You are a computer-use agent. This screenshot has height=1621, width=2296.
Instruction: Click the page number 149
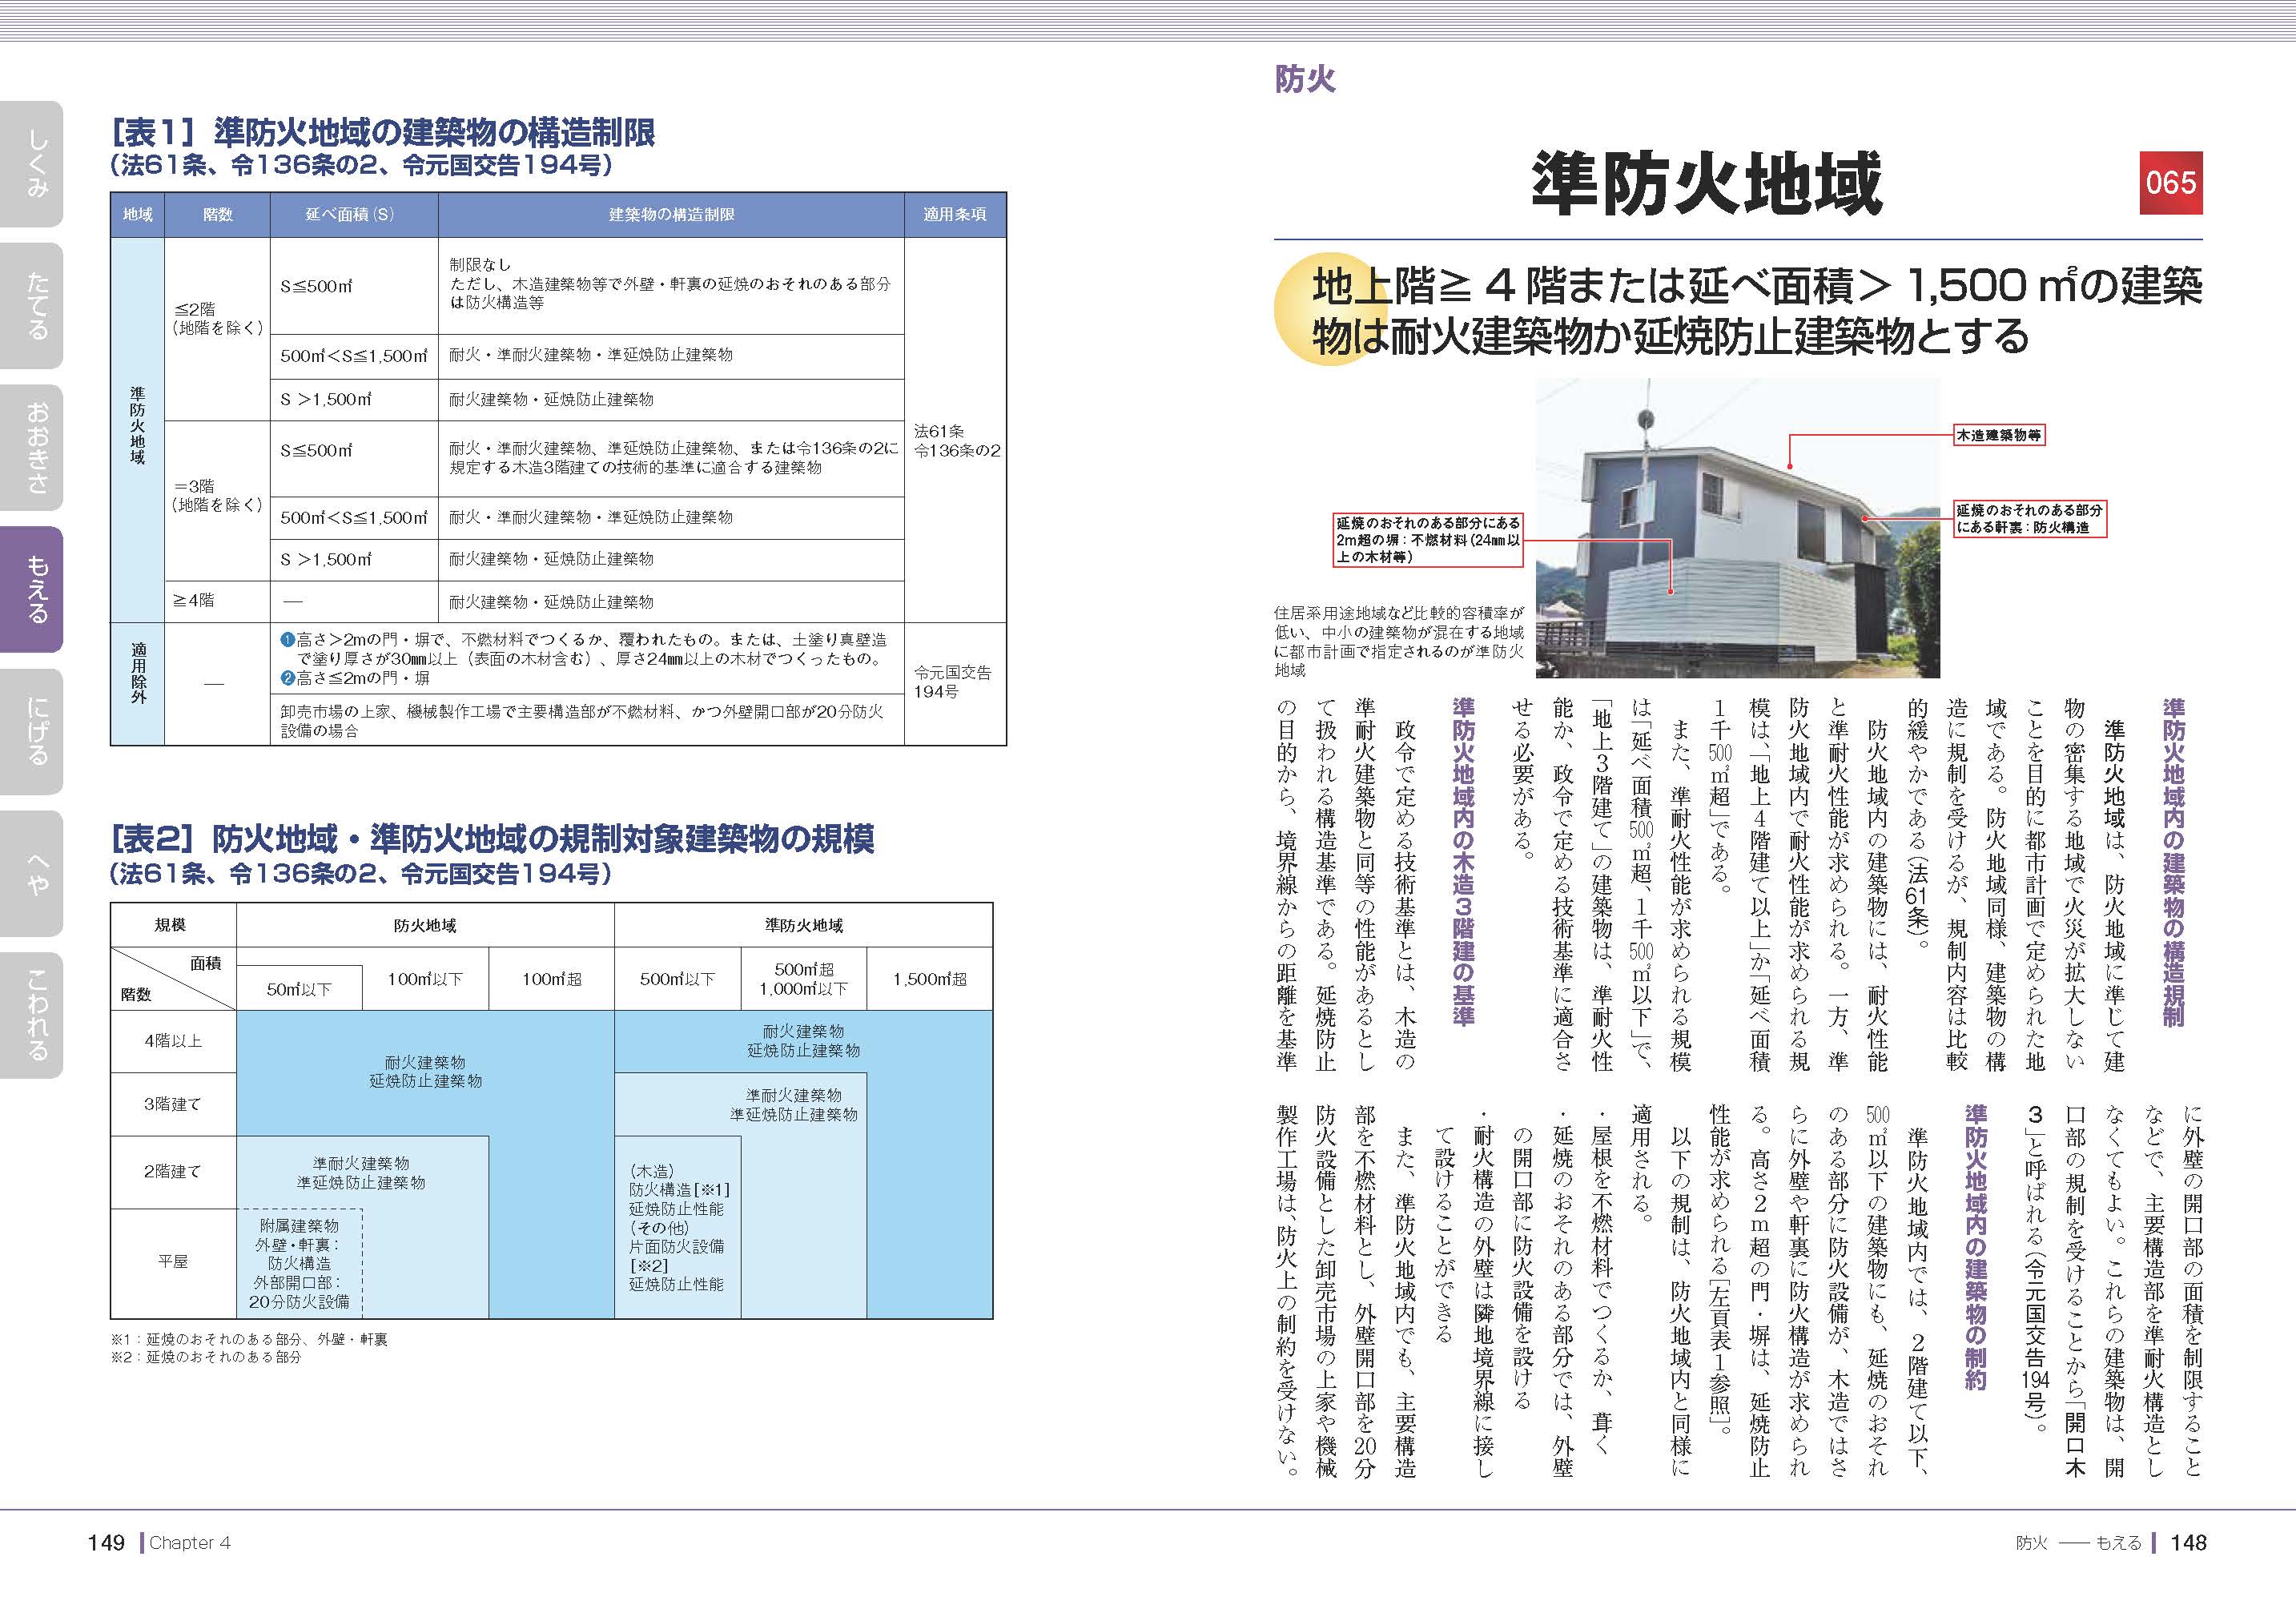point(106,1543)
